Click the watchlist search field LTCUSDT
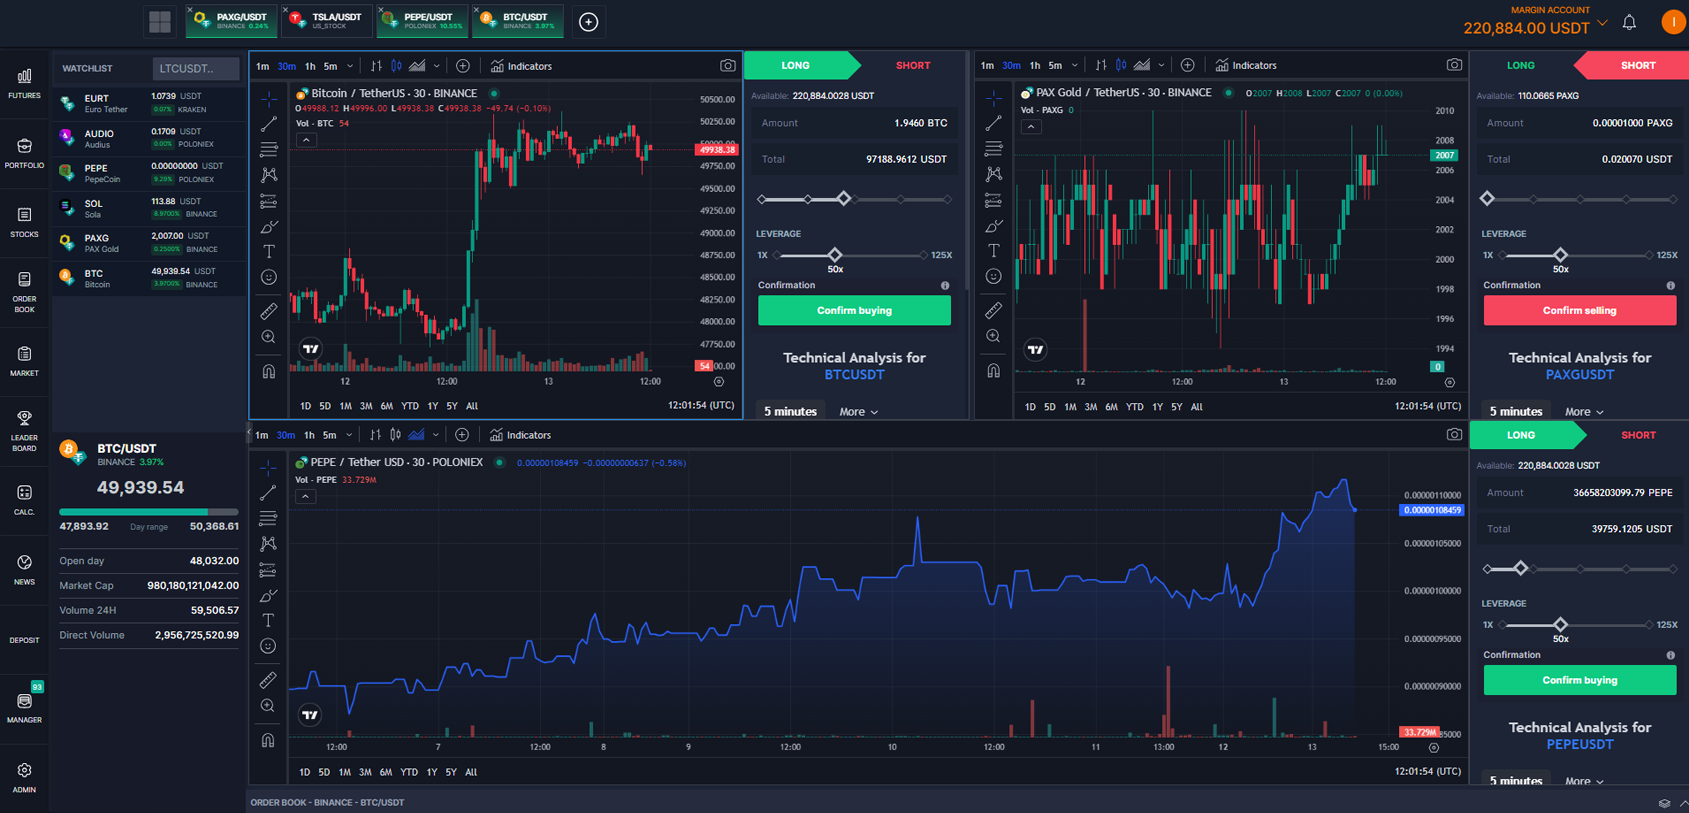Viewport: 1689px width, 813px height. pos(196,68)
